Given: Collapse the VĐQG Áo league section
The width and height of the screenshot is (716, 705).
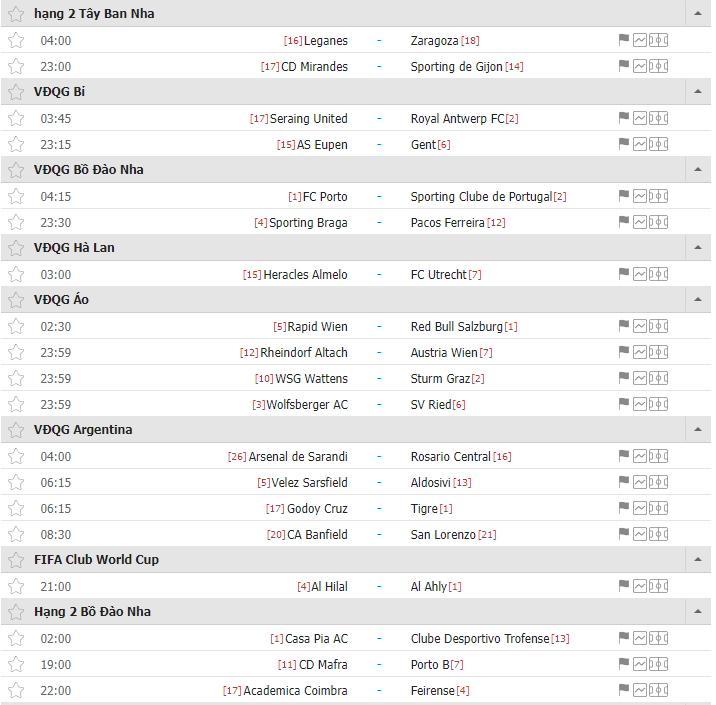Looking at the screenshot, I should [x=697, y=300].
